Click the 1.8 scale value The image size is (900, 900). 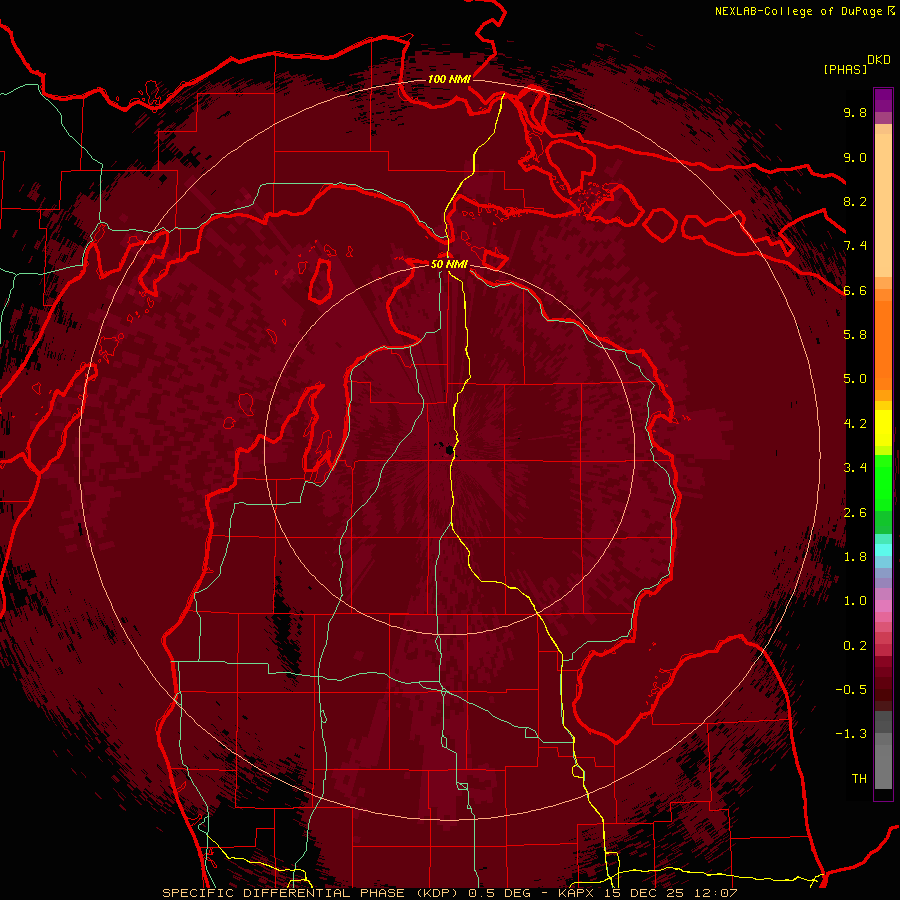point(855,557)
